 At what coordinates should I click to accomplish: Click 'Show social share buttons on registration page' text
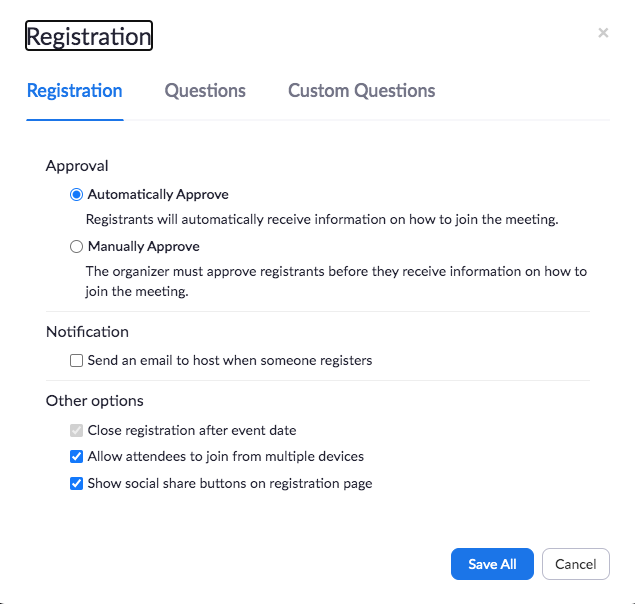click(230, 483)
